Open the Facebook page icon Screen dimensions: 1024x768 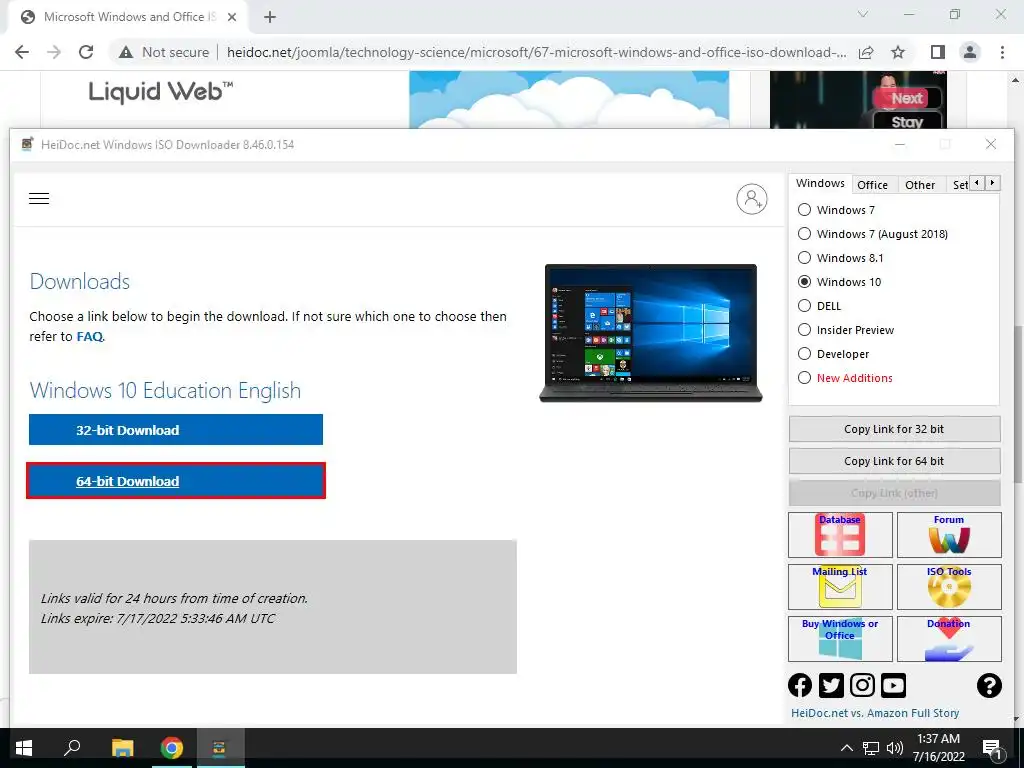(800, 685)
